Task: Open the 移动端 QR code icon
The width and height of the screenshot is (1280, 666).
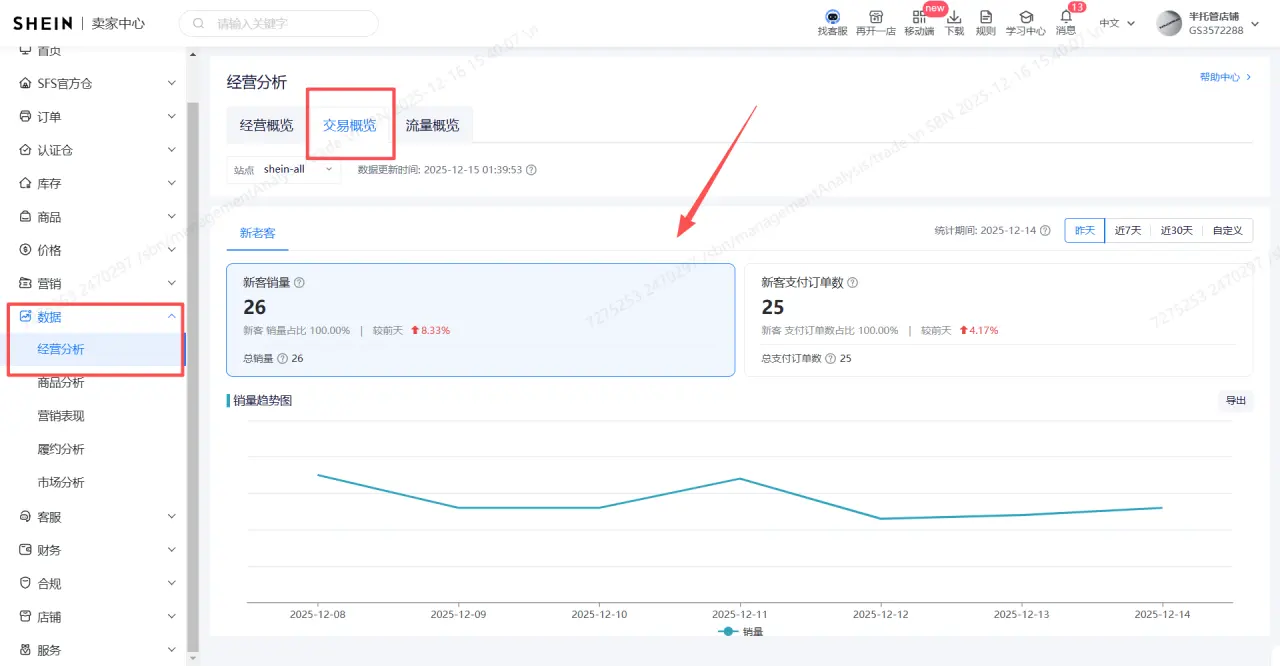Action: point(919,17)
